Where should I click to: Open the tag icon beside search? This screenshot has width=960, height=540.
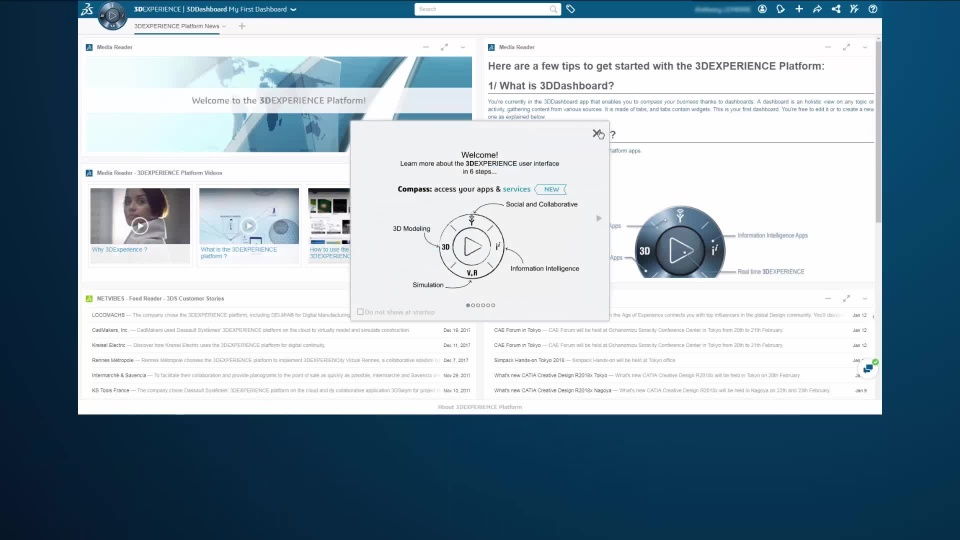coord(571,9)
